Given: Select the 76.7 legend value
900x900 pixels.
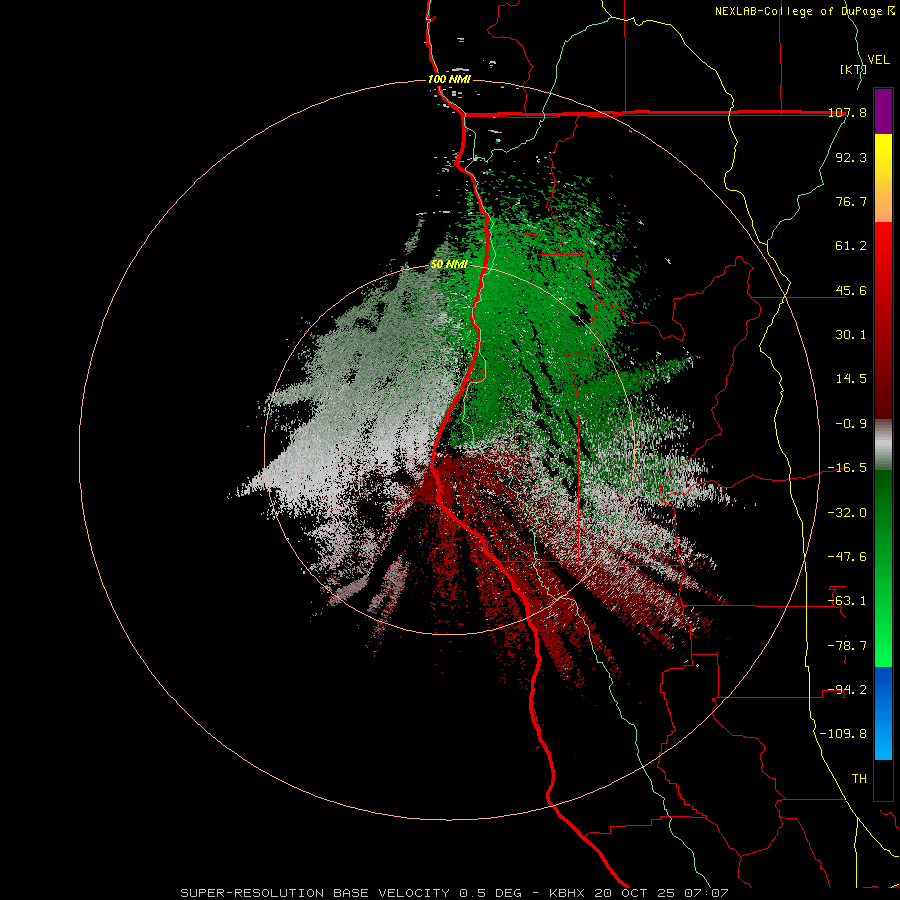Looking at the screenshot, I should (851, 201).
